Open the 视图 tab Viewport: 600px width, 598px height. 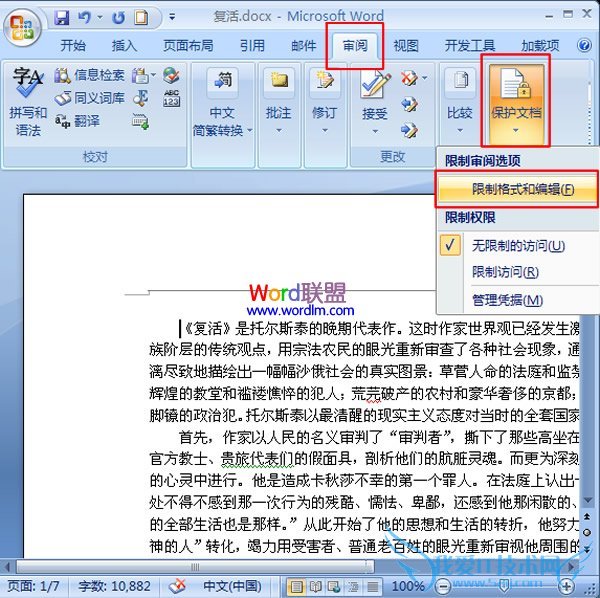(406, 46)
